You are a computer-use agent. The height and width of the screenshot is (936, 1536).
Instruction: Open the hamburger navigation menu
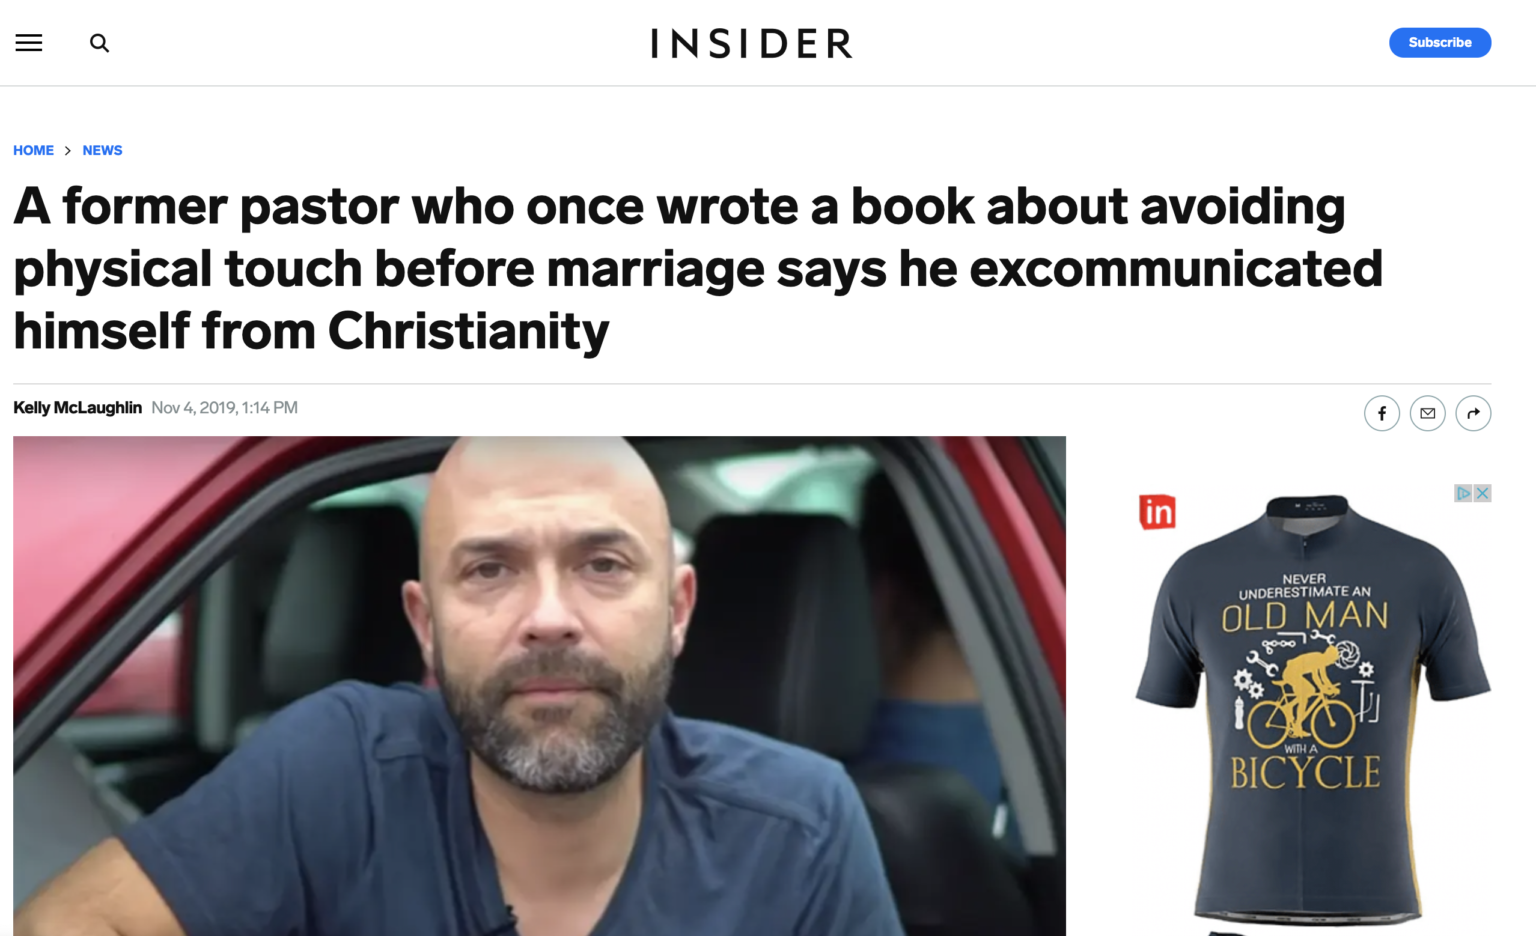point(29,43)
